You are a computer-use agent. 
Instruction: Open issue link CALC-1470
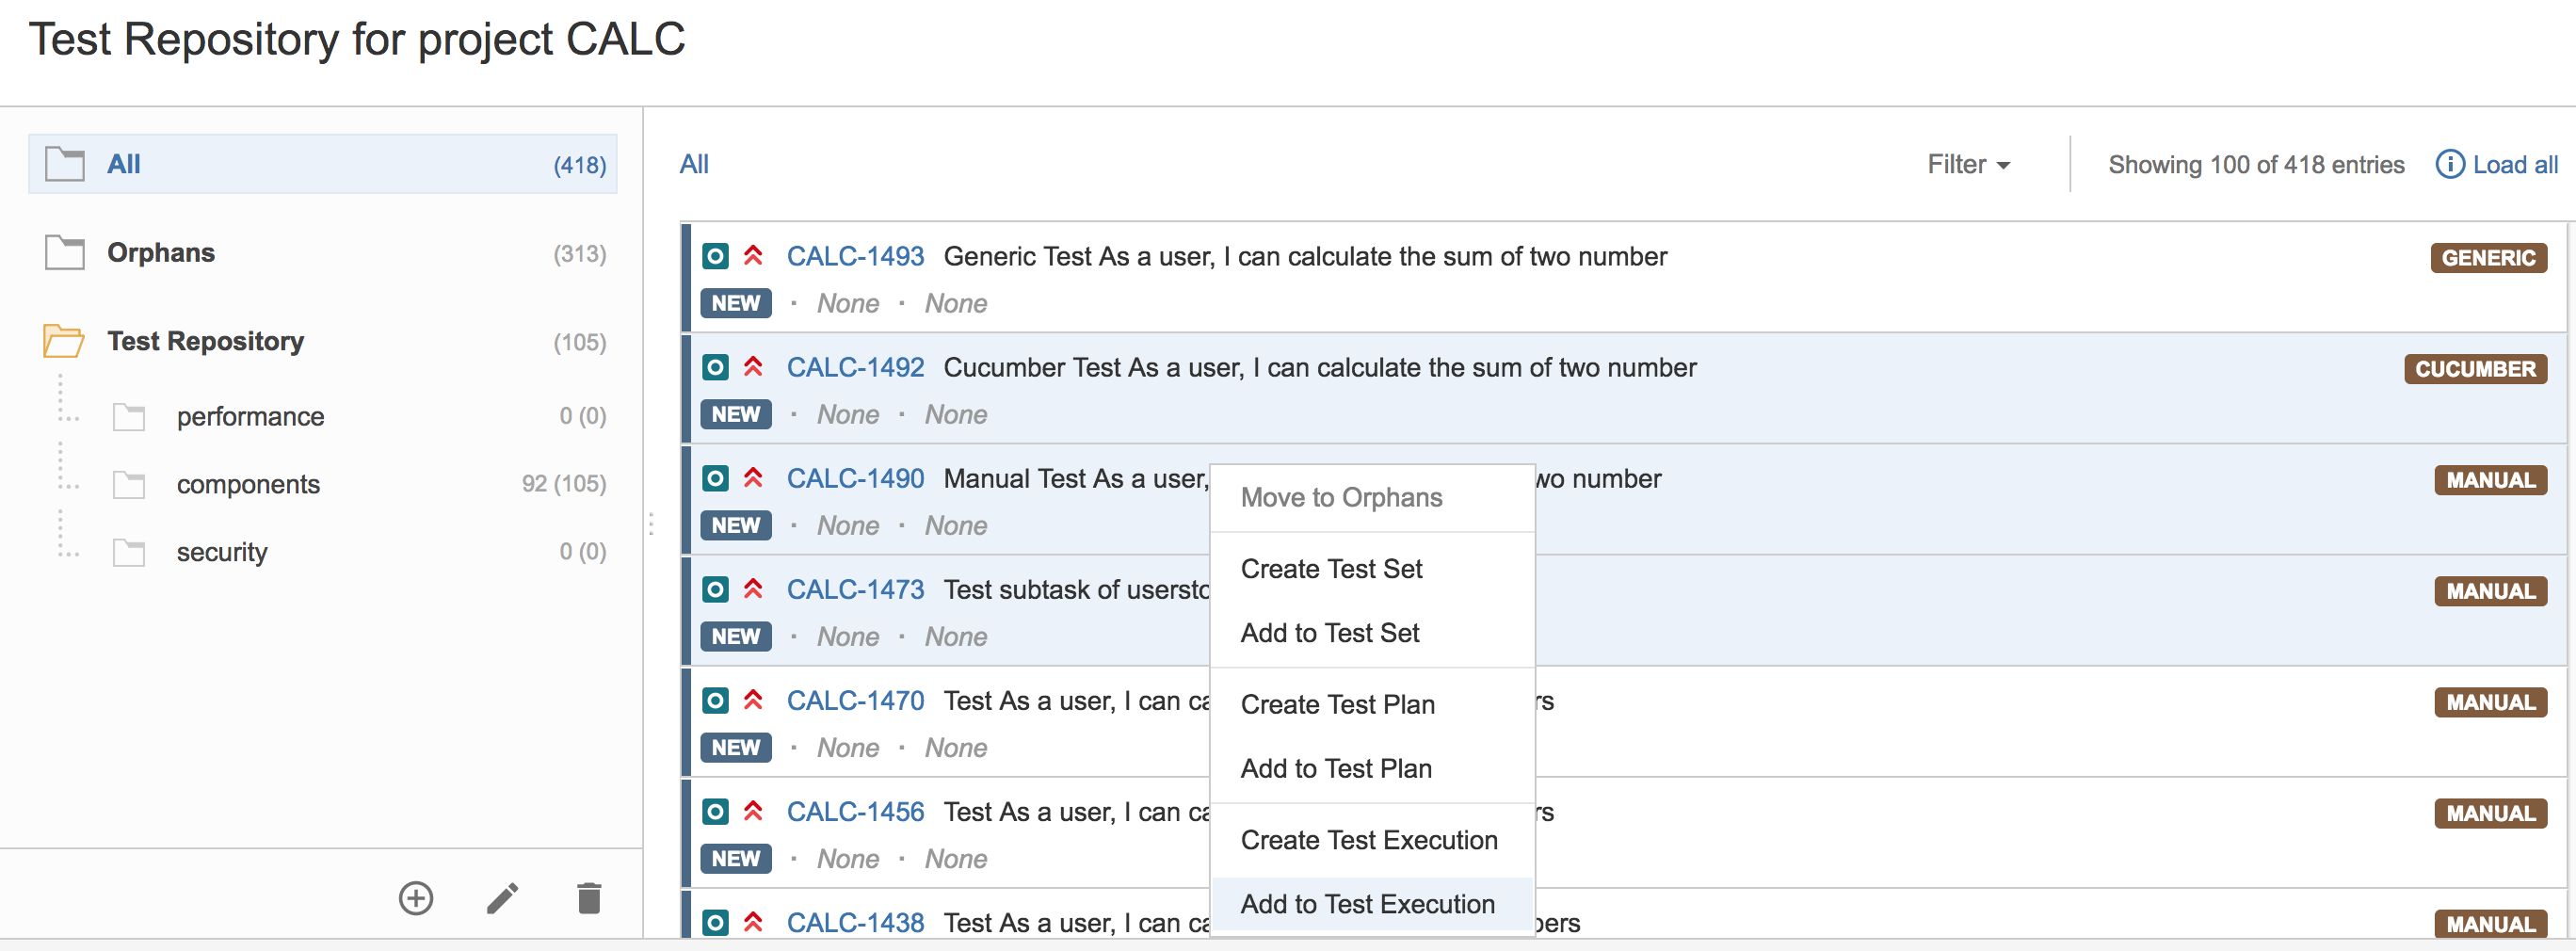pyautogui.click(x=855, y=701)
